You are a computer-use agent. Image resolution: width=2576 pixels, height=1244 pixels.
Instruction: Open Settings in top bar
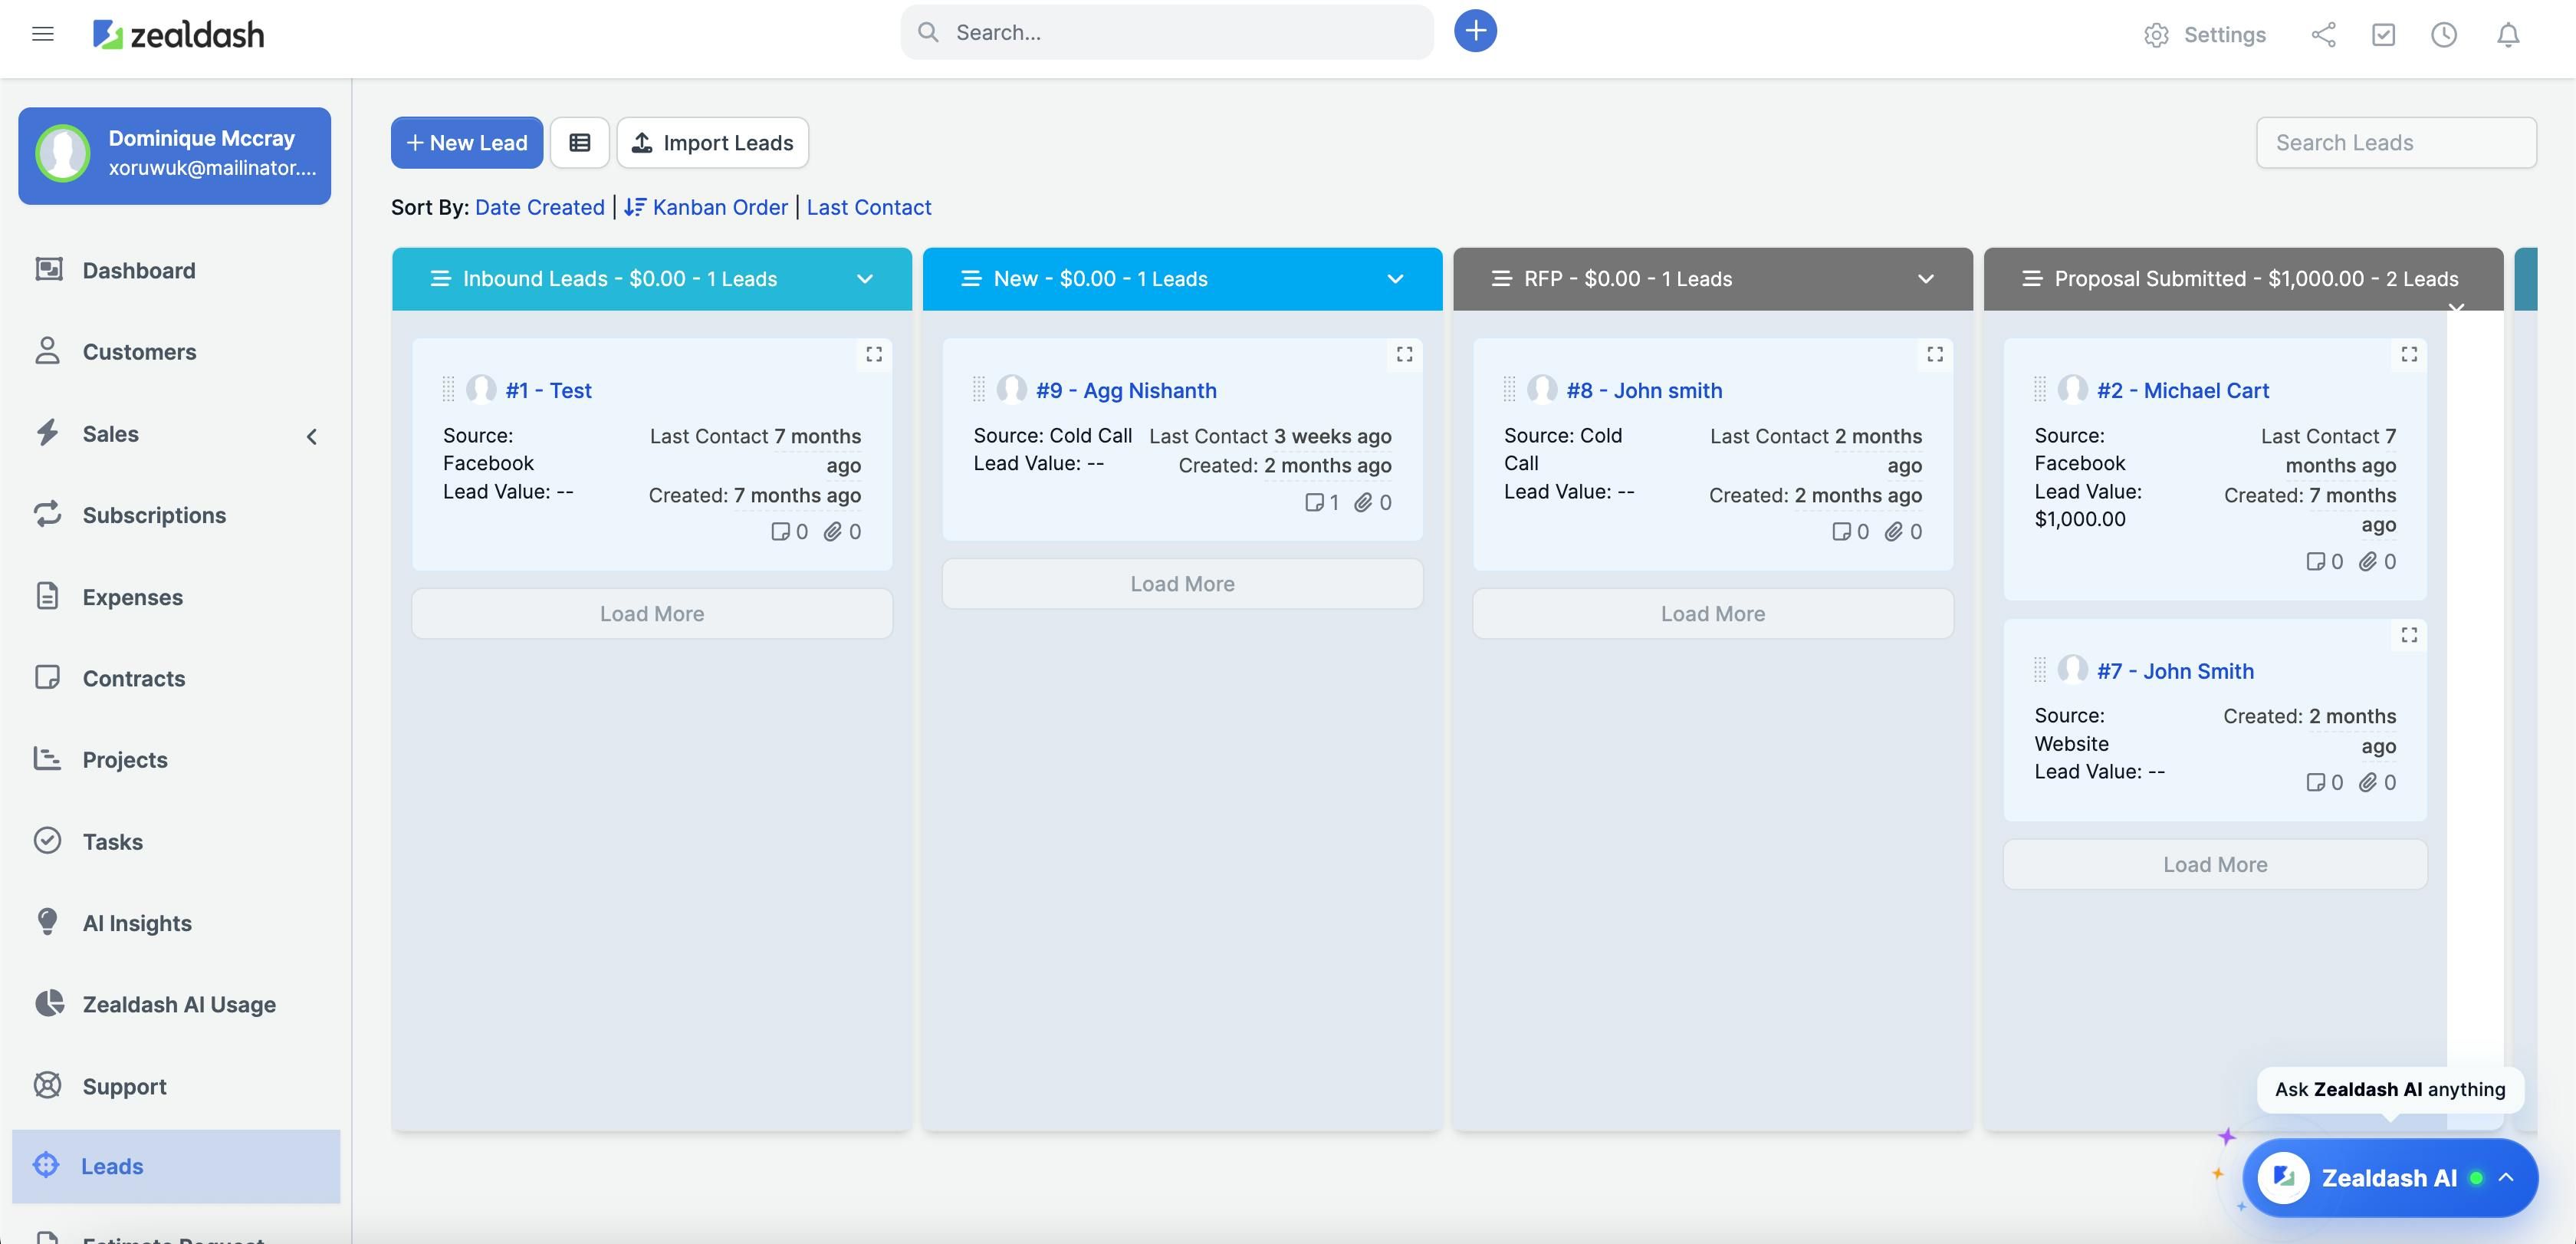[2205, 35]
